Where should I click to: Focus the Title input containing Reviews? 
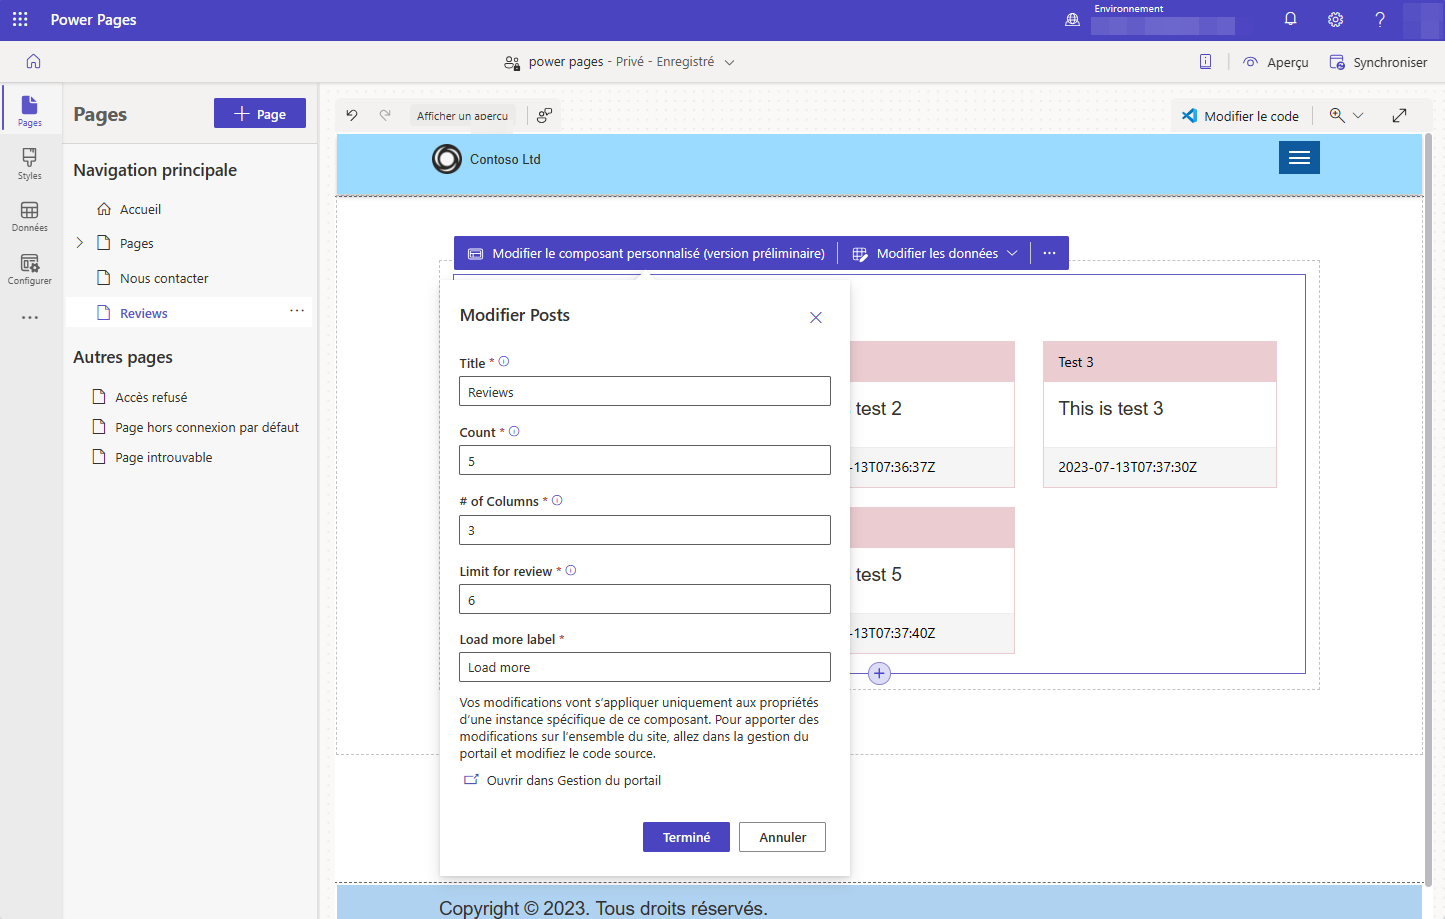(x=645, y=391)
